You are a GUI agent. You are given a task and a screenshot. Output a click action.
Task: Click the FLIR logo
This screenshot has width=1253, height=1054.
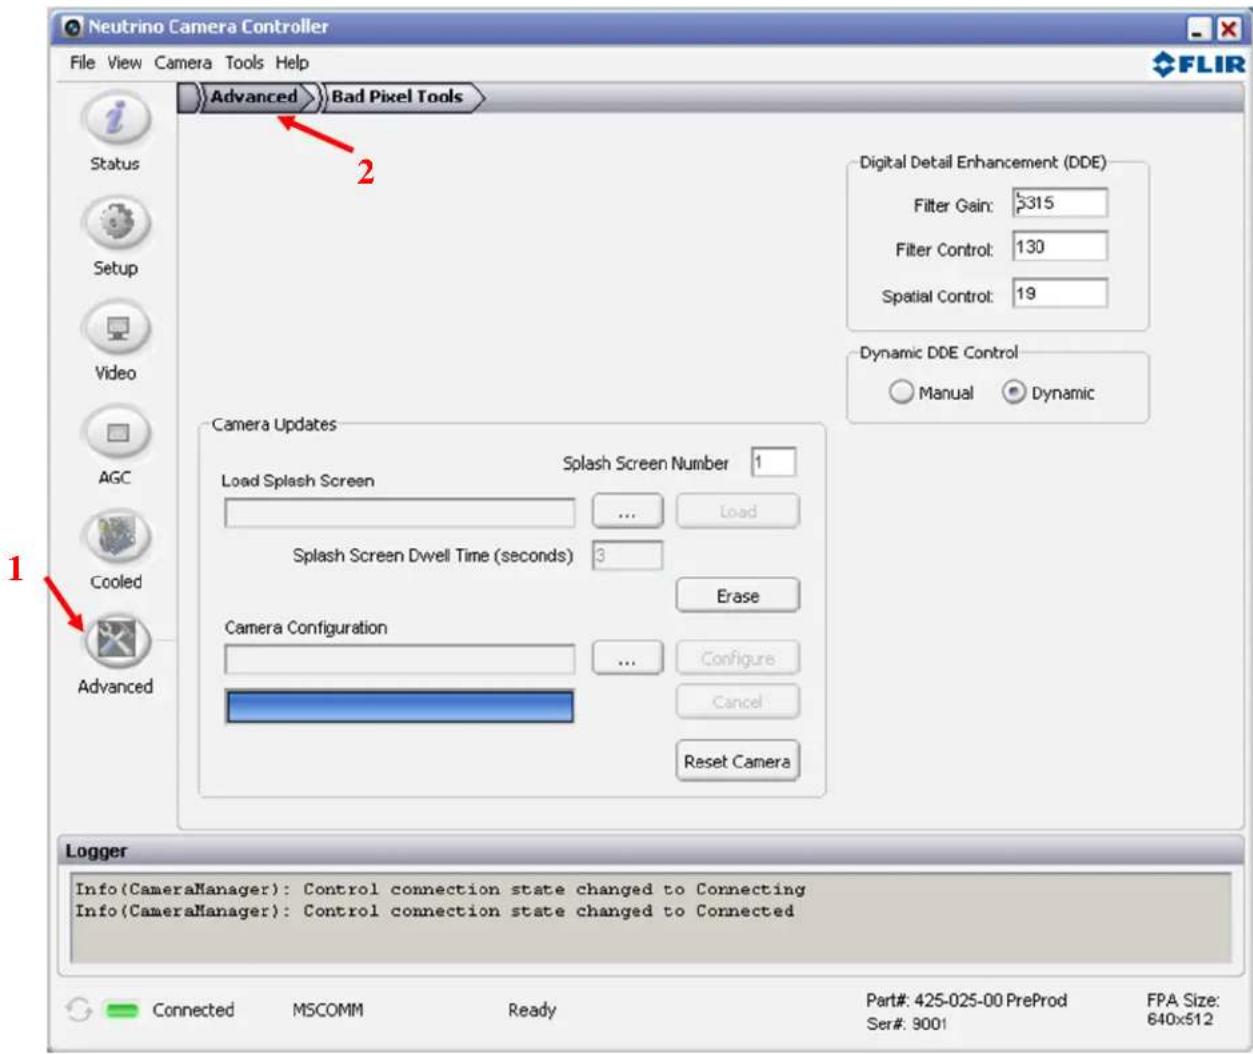pos(1199,65)
